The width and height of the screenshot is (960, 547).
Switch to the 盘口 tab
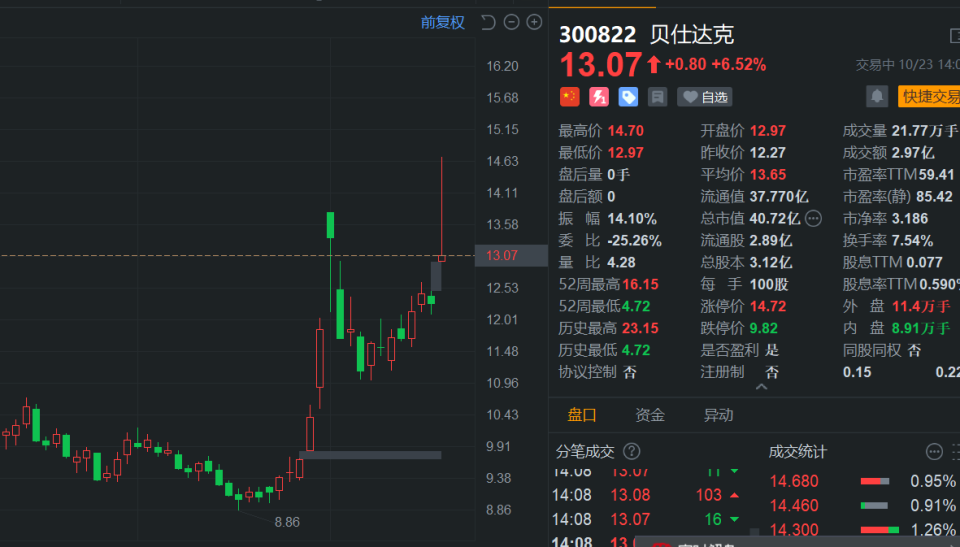582,415
